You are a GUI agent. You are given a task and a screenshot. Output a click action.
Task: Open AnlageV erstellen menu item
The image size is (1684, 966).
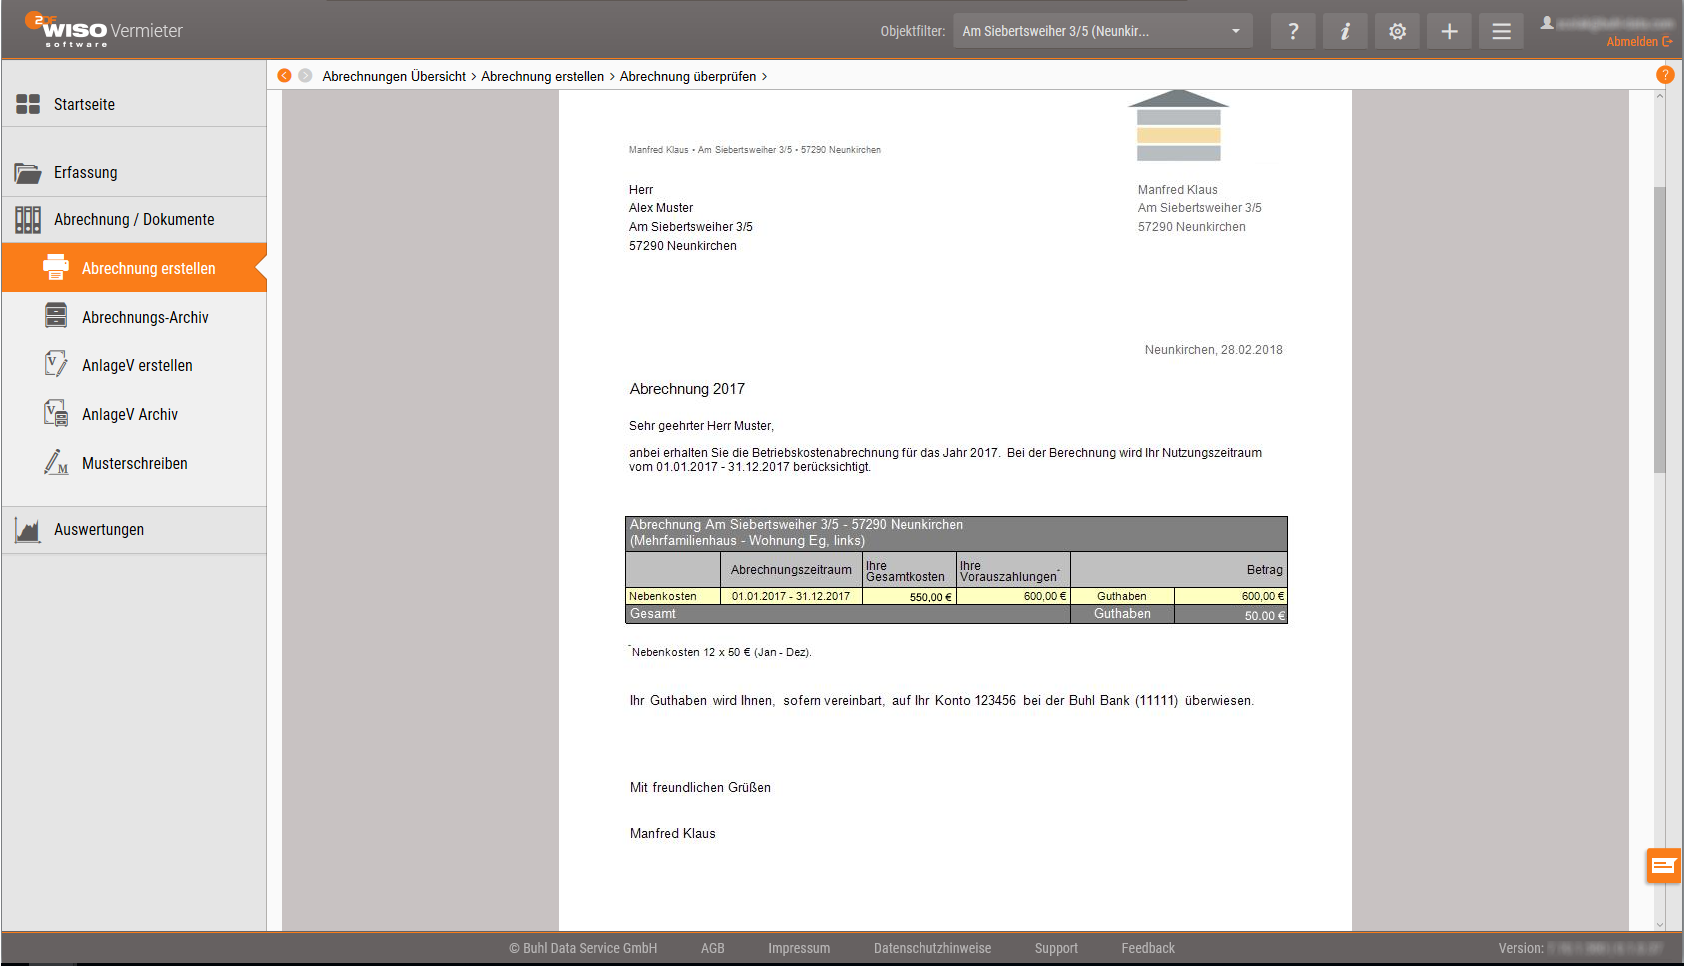[137, 366]
